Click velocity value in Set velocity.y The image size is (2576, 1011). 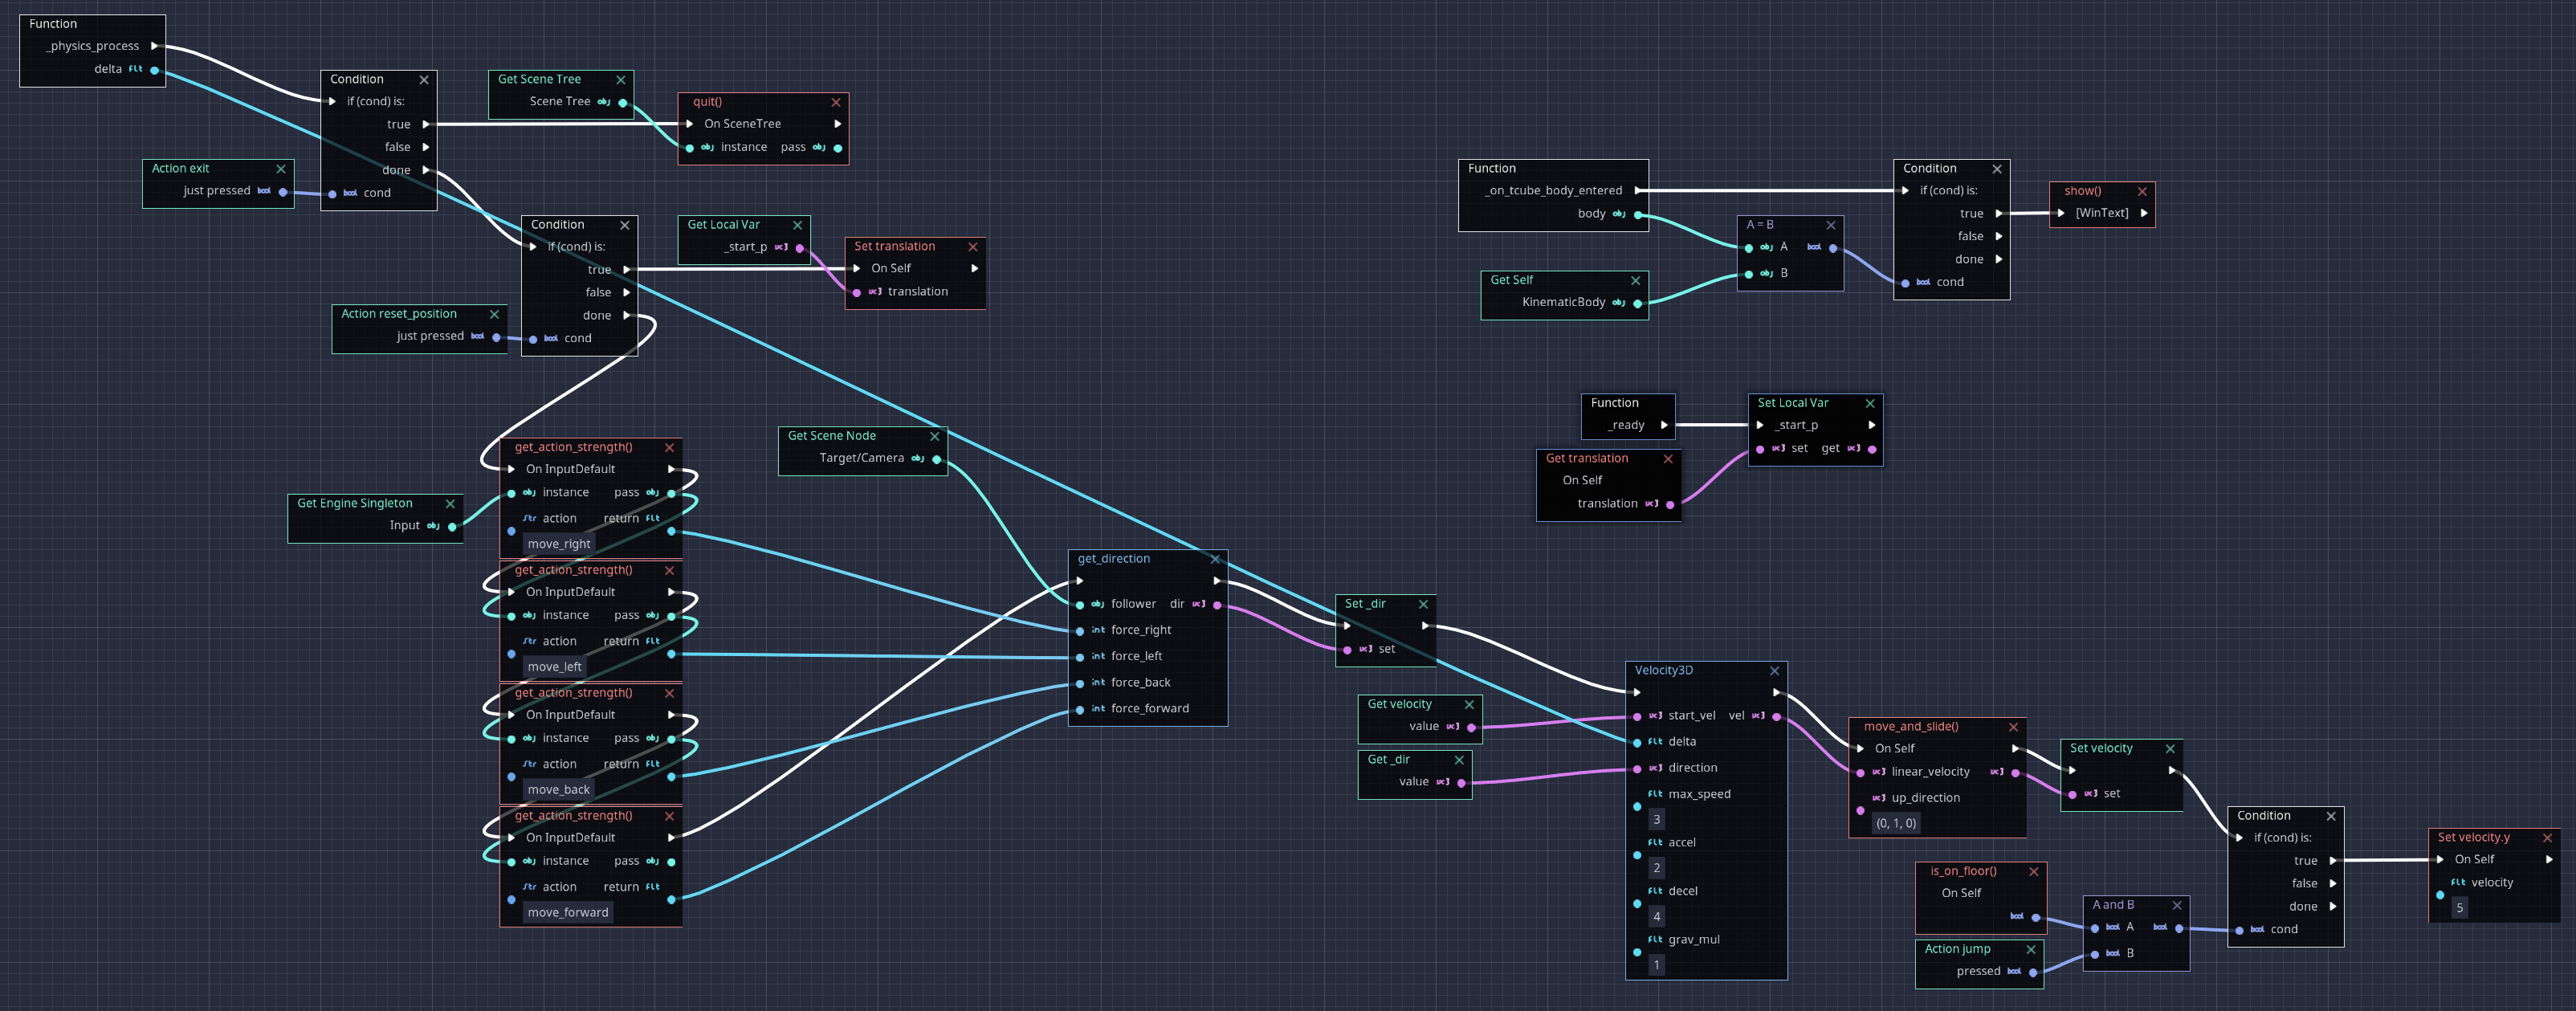[x=2459, y=908]
